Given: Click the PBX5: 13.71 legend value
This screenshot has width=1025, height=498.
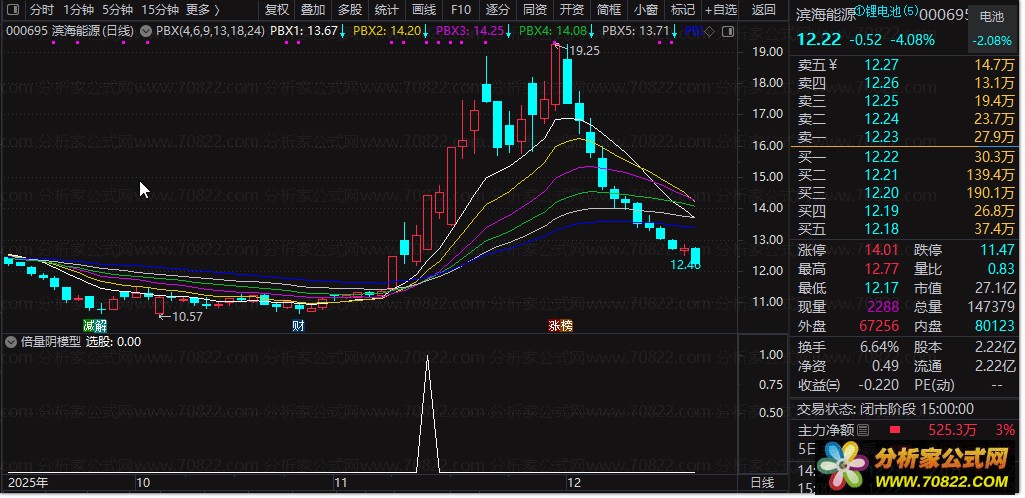Looking at the screenshot, I should click(x=635, y=31).
